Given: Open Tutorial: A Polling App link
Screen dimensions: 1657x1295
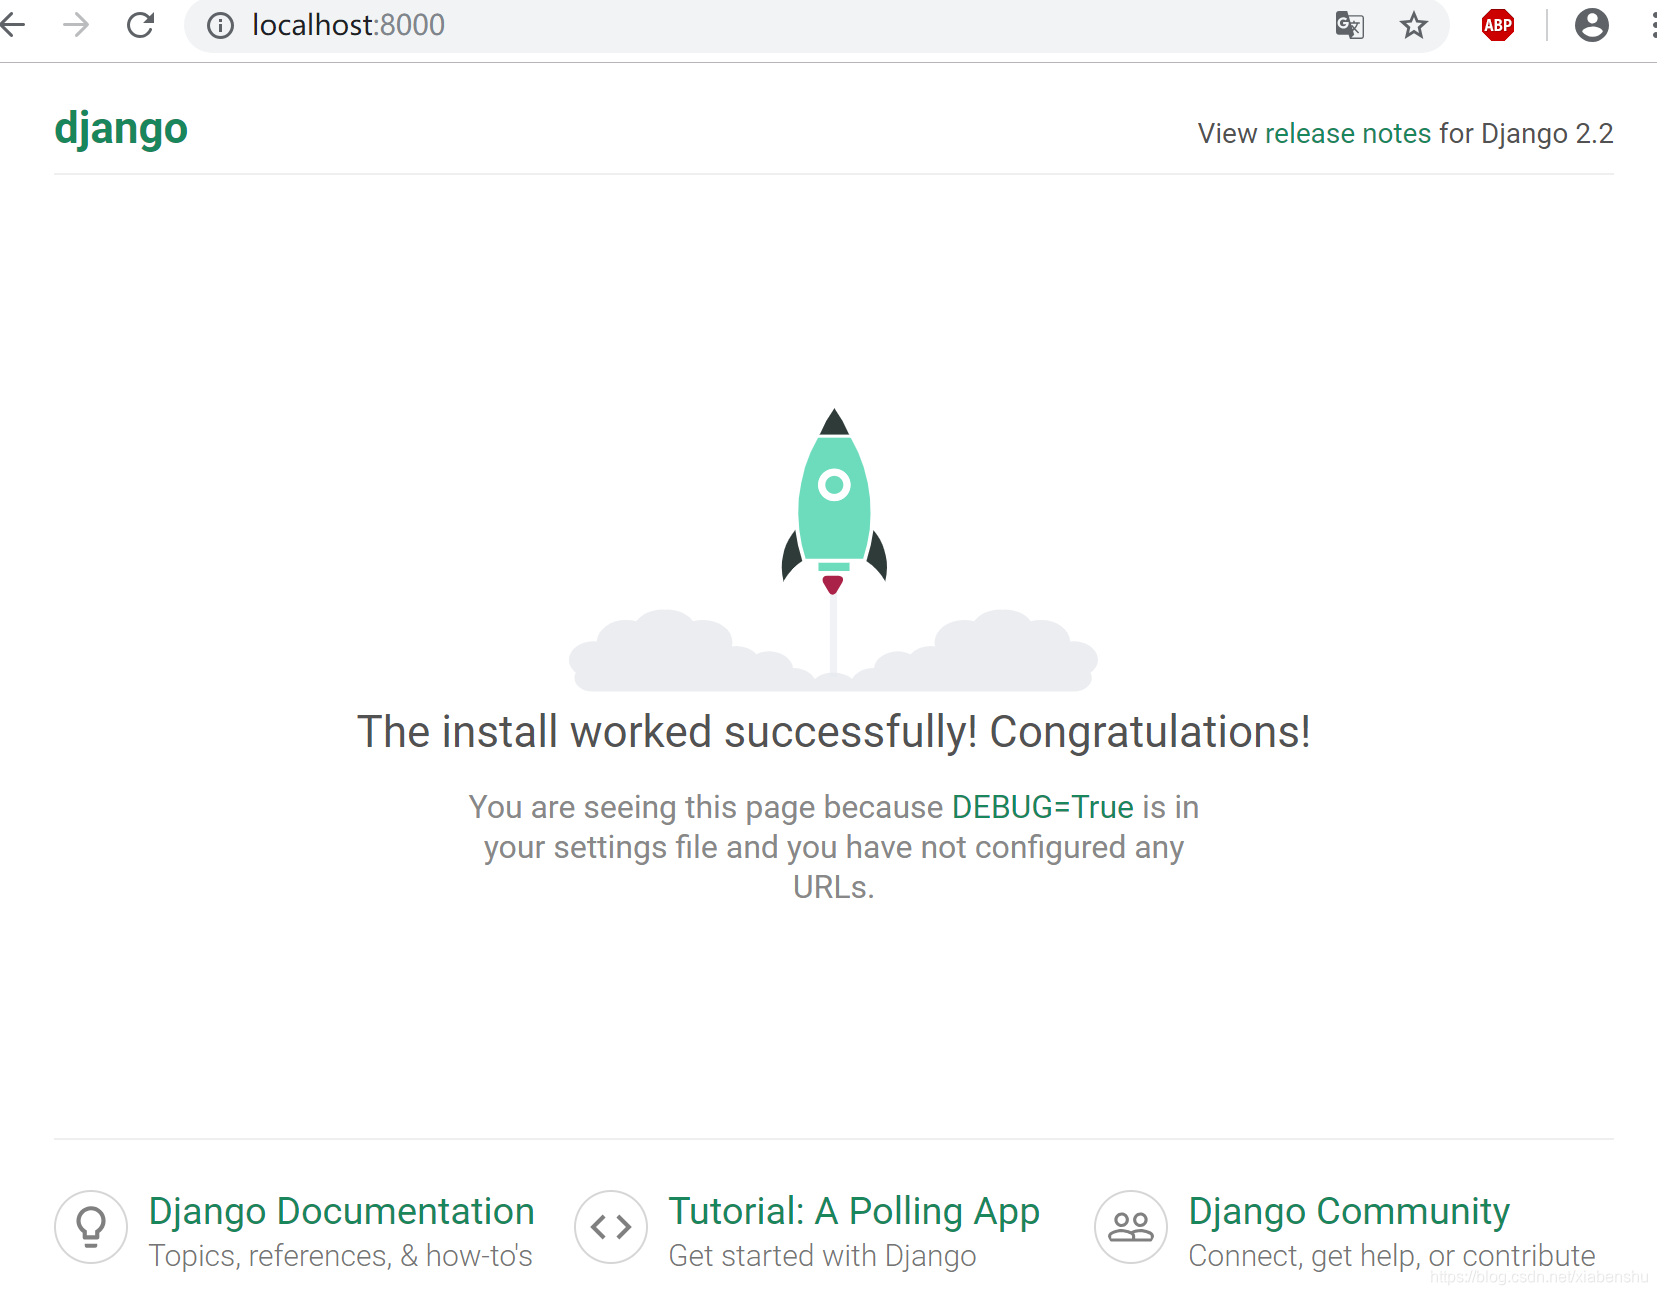Looking at the screenshot, I should click(x=854, y=1212).
